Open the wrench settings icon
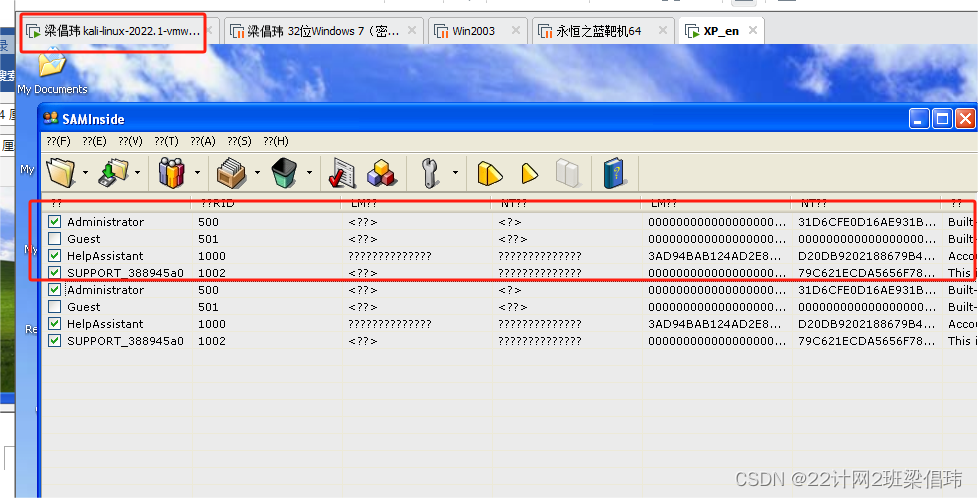Screen dimensions: 978x498 coord(430,173)
